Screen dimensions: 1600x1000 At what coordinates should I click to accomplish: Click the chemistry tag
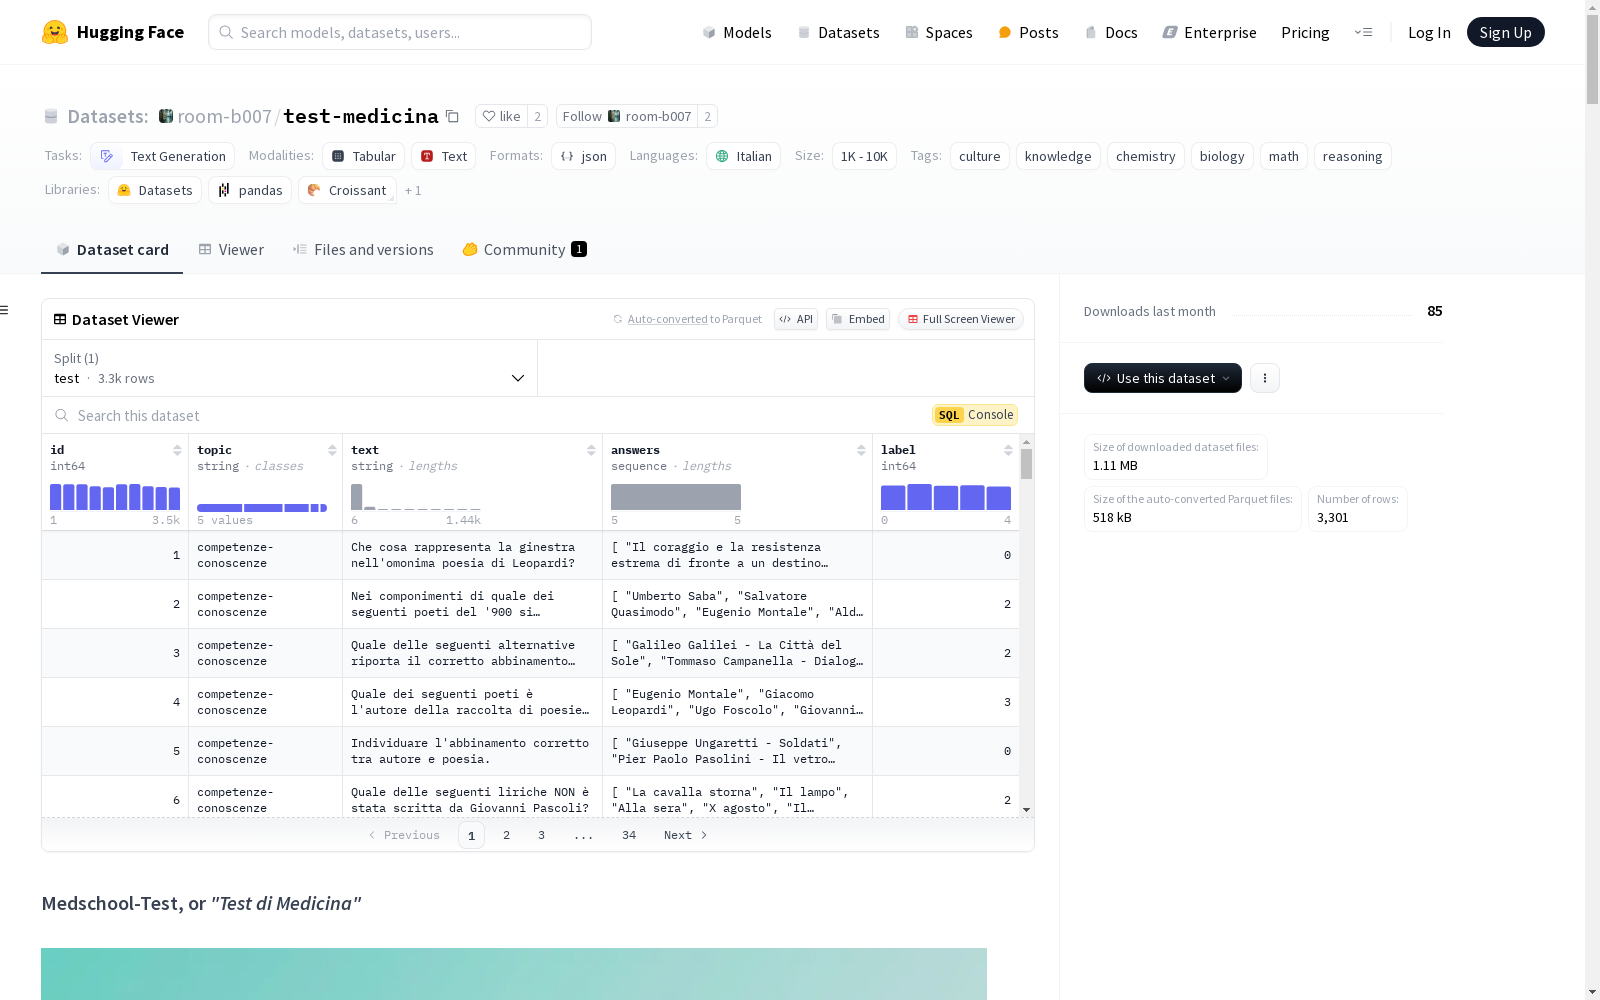(x=1145, y=156)
